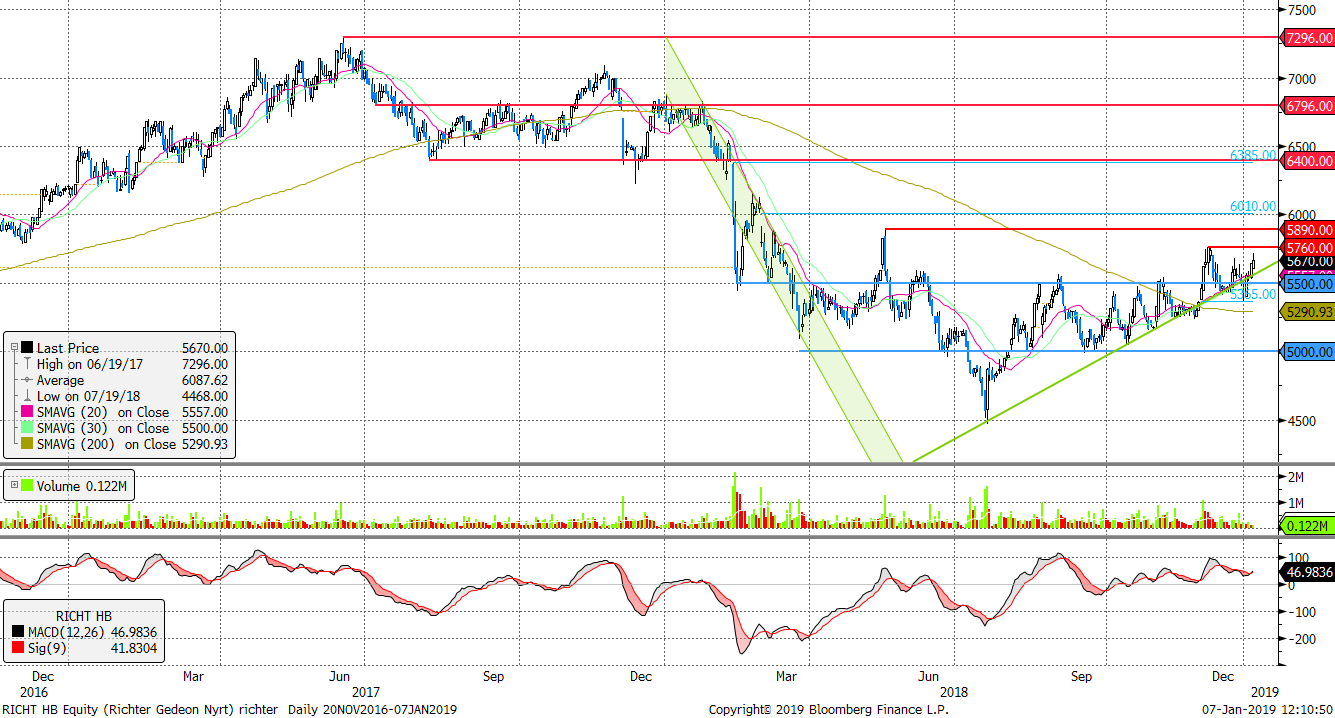This screenshot has width=1335, height=718.
Task: Click the 5355.00 light-blue annotation
Action: click(1253, 294)
